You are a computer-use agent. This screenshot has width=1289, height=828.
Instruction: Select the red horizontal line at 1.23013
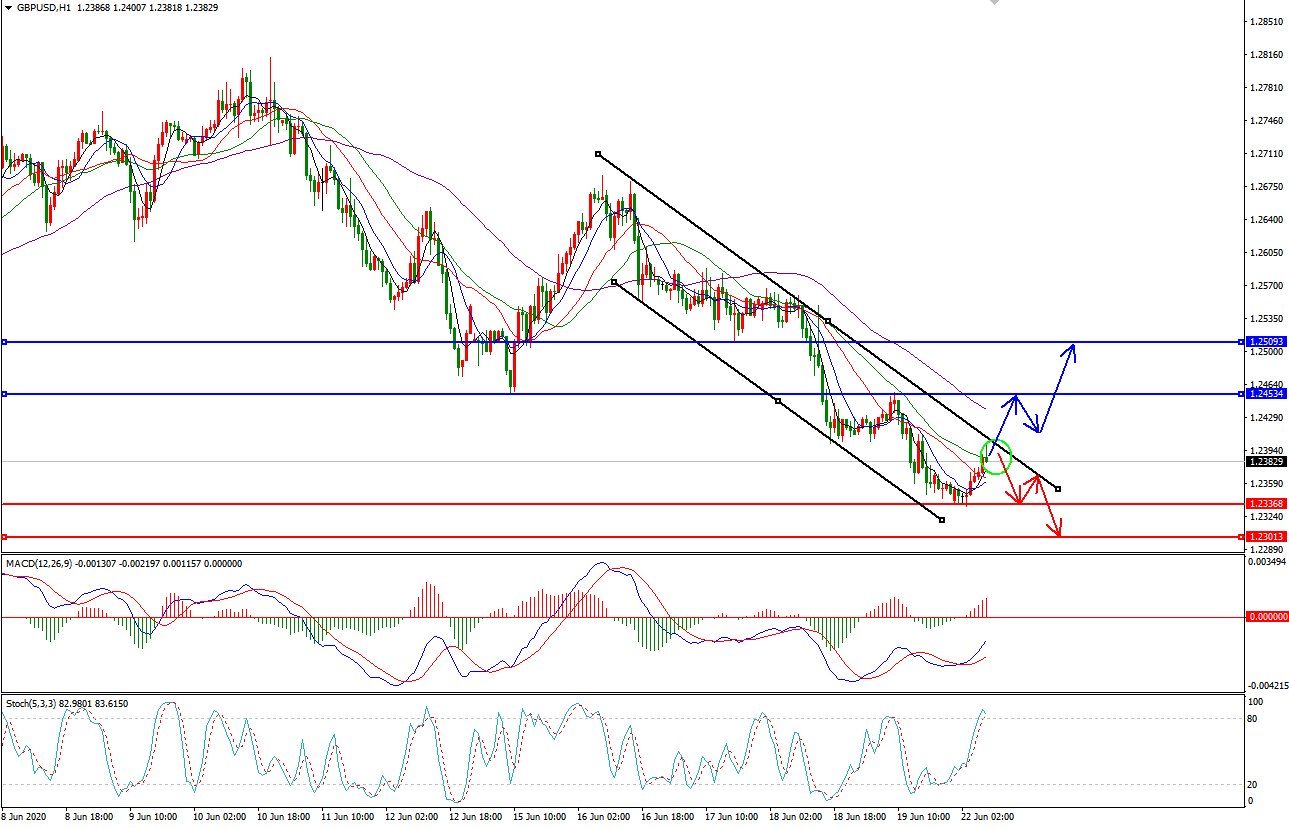[622, 537]
